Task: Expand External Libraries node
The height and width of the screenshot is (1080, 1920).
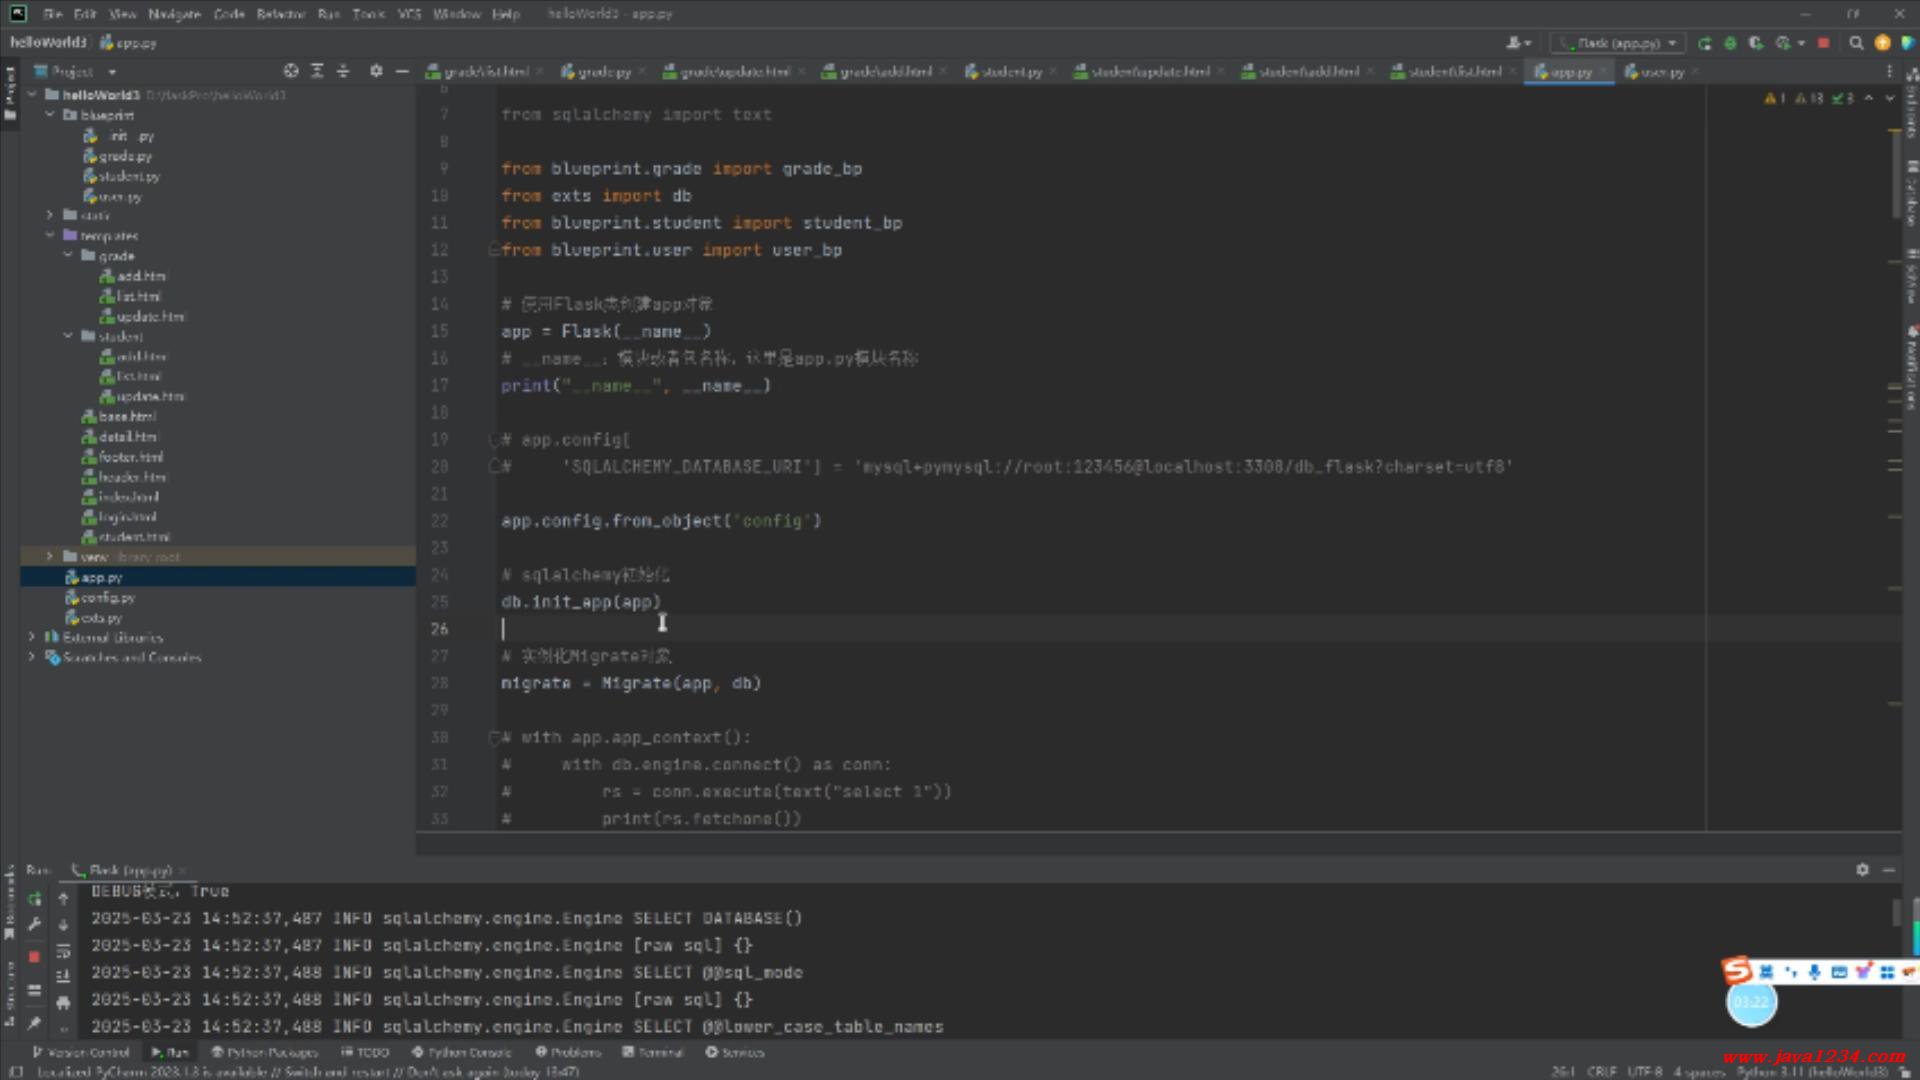Action: 31,637
